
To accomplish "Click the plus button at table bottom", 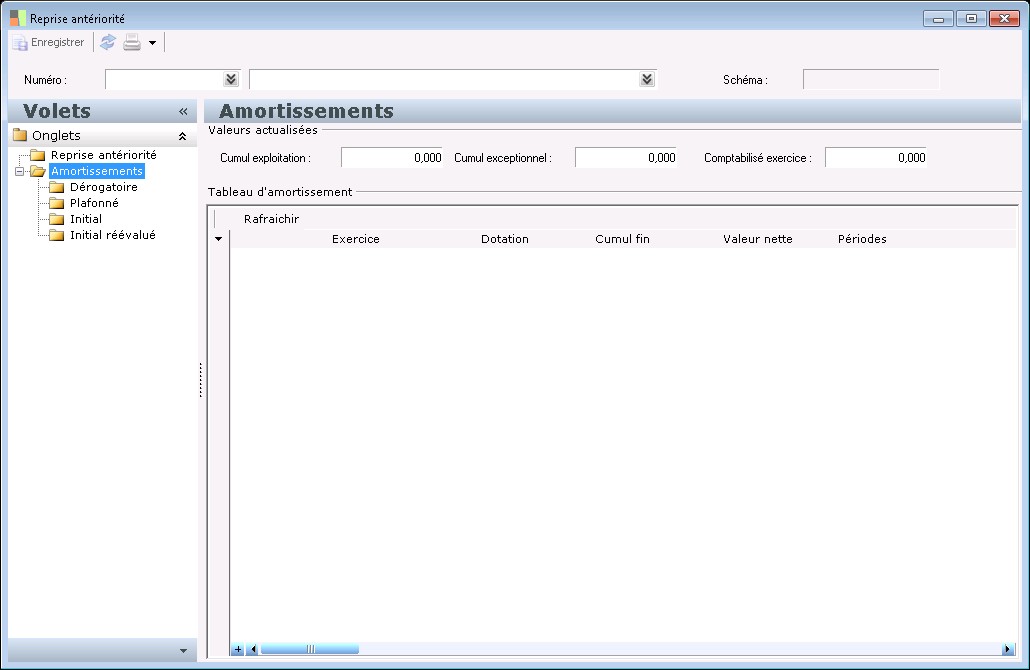I will [238, 650].
